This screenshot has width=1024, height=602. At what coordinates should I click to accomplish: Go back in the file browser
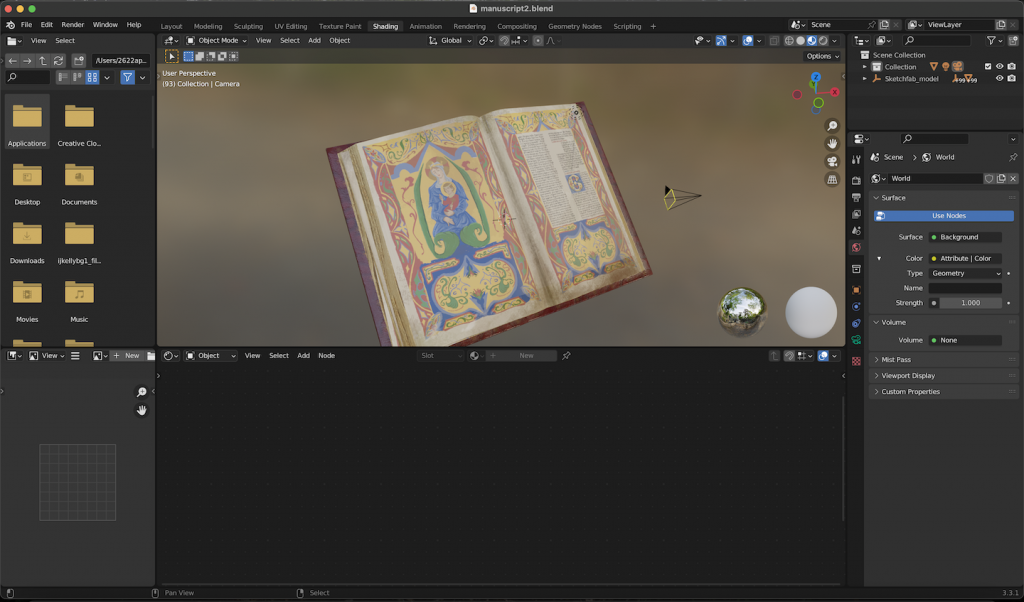(x=12, y=61)
